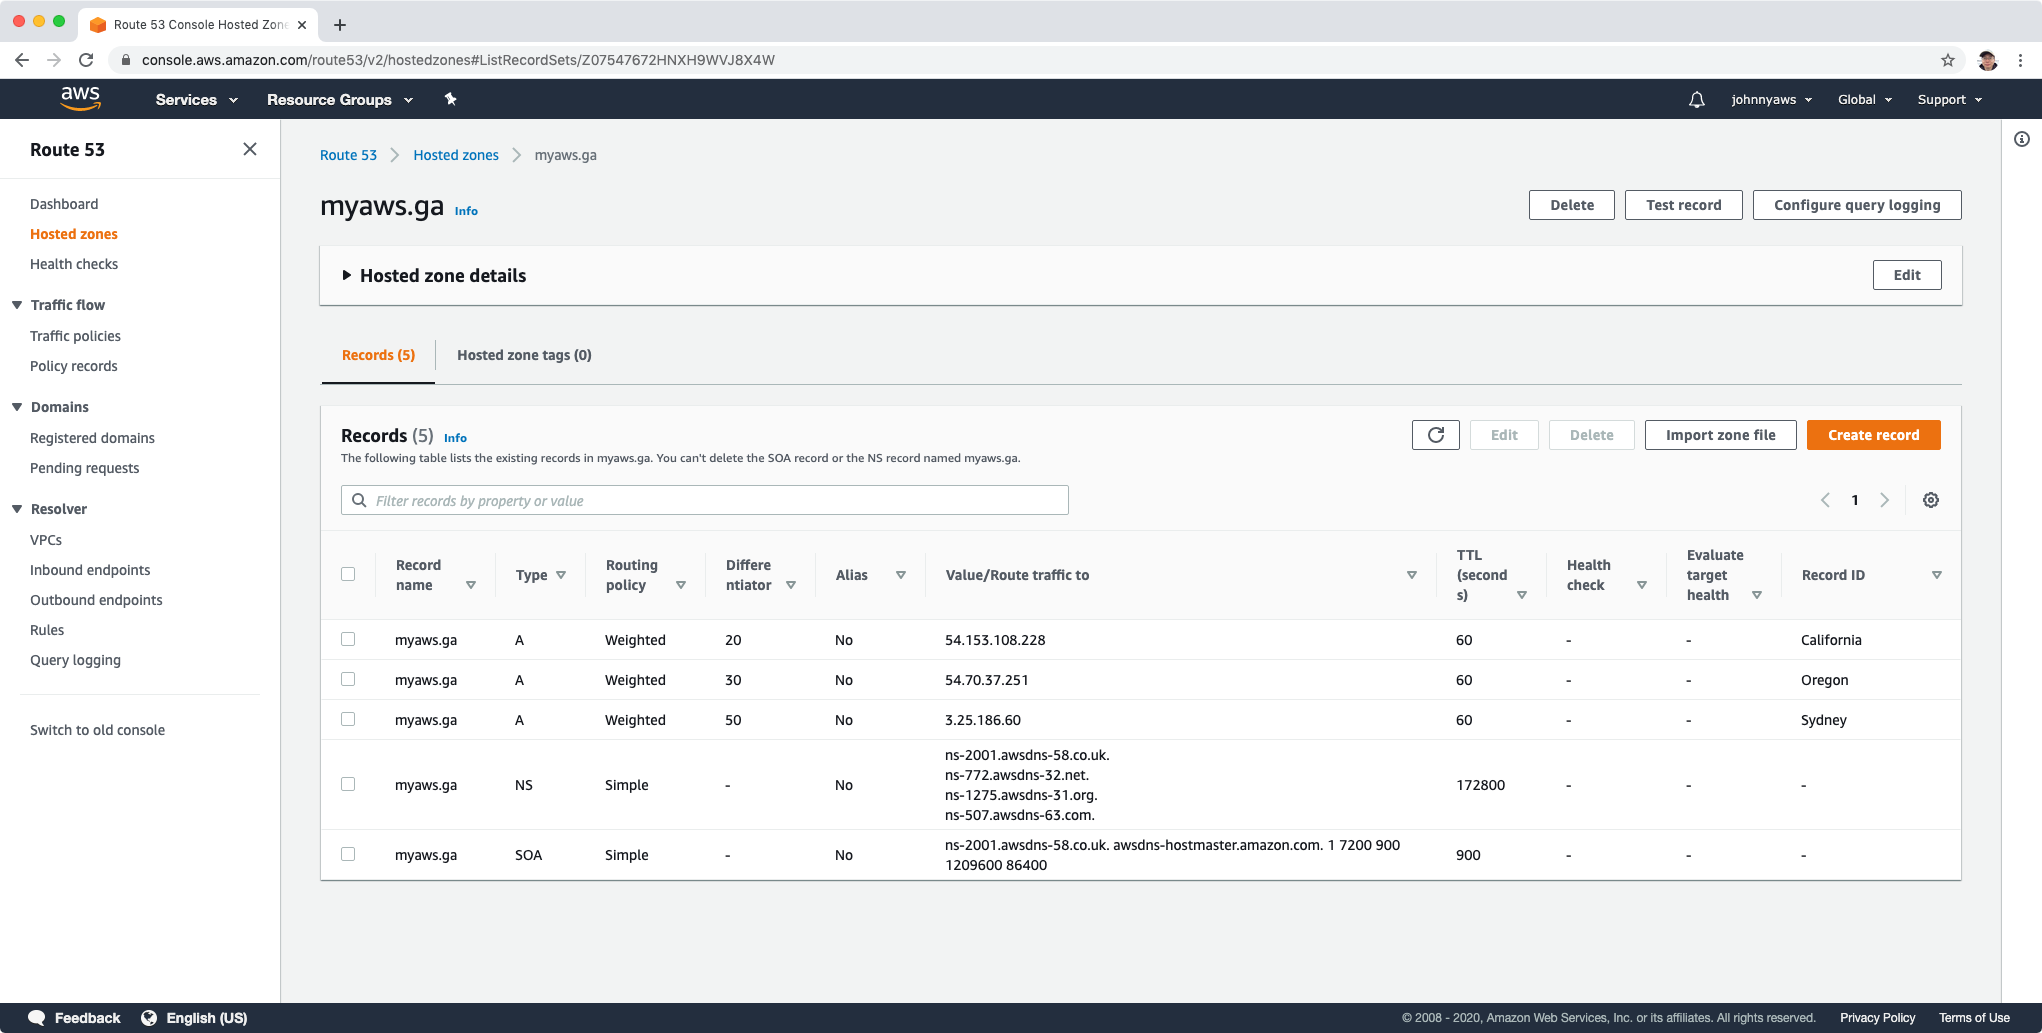Open the Services dropdown menu

197,99
